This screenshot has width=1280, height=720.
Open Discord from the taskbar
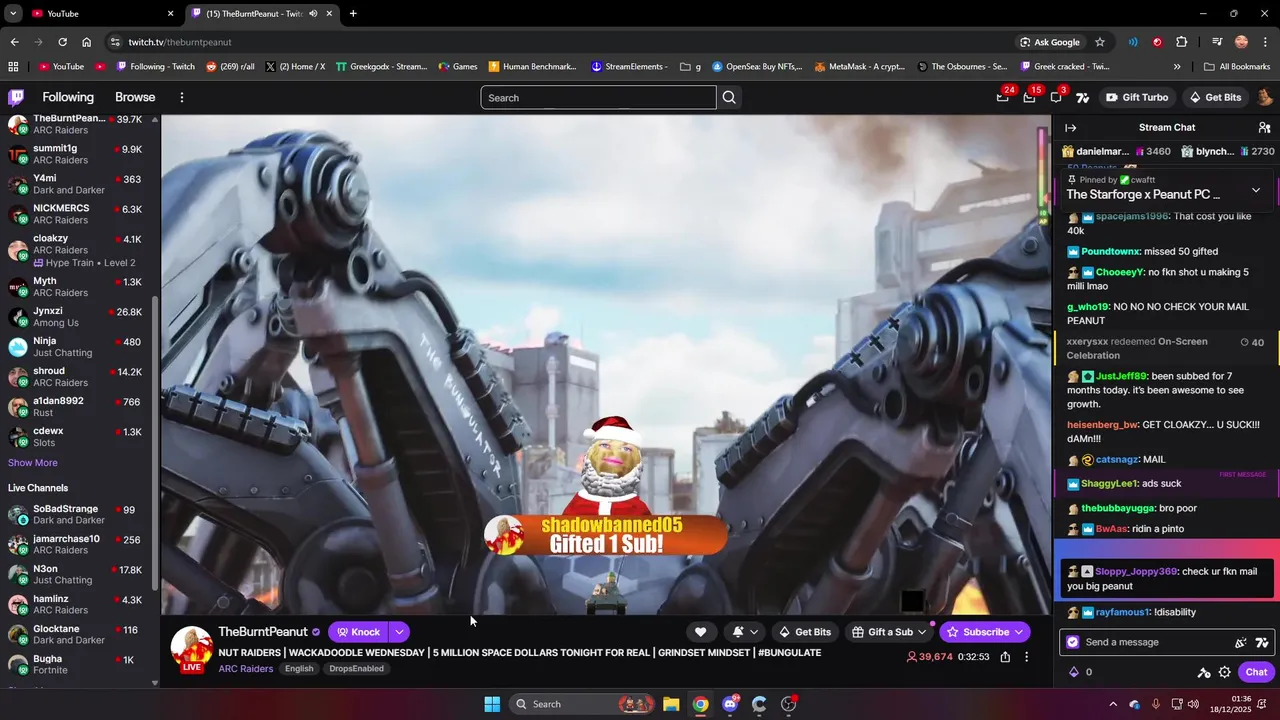[730, 704]
